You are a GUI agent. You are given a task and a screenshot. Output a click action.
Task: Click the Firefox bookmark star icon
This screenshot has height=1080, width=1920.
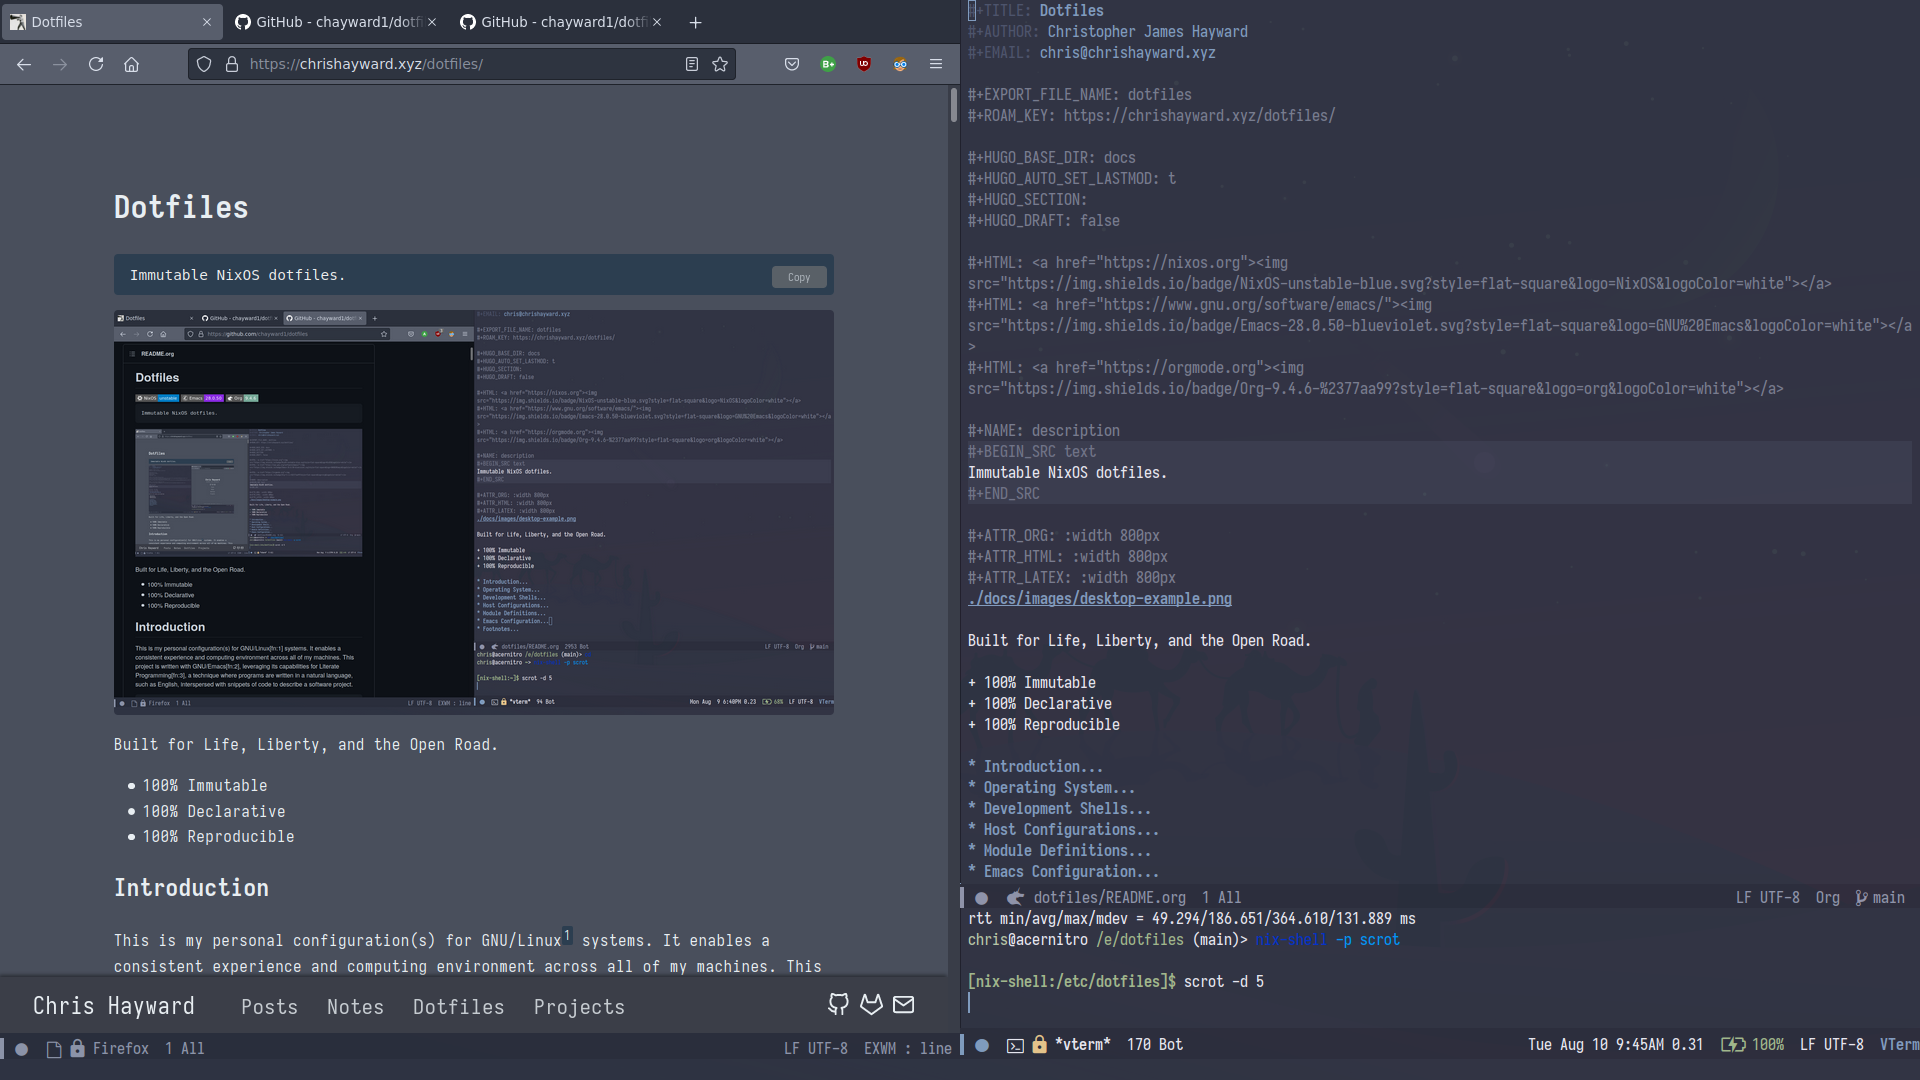point(720,63)
